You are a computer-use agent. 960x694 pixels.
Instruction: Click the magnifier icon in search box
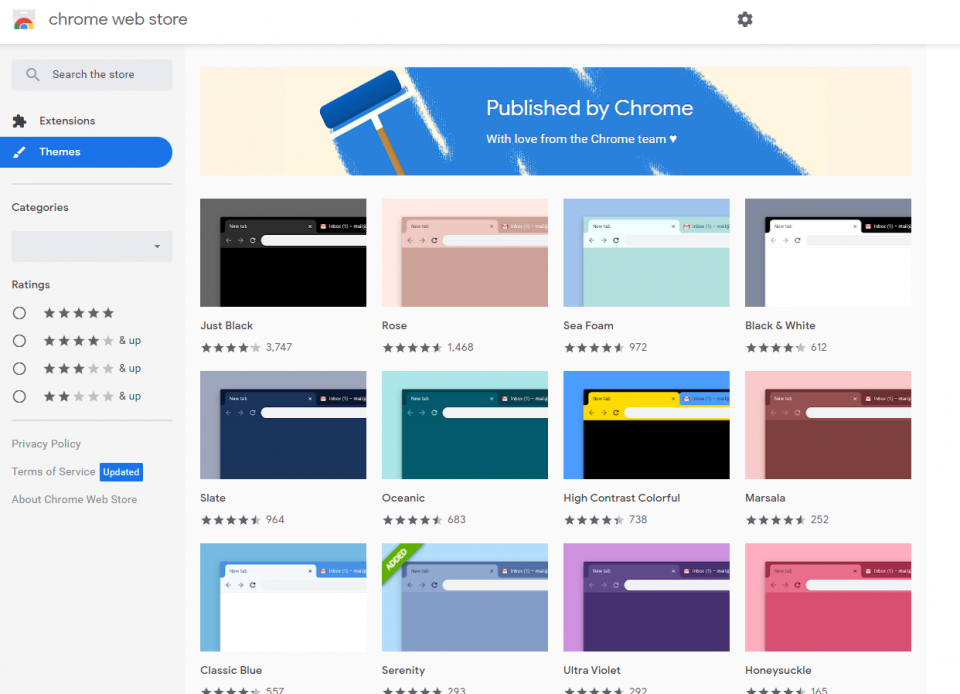click(x=33, y=75)
